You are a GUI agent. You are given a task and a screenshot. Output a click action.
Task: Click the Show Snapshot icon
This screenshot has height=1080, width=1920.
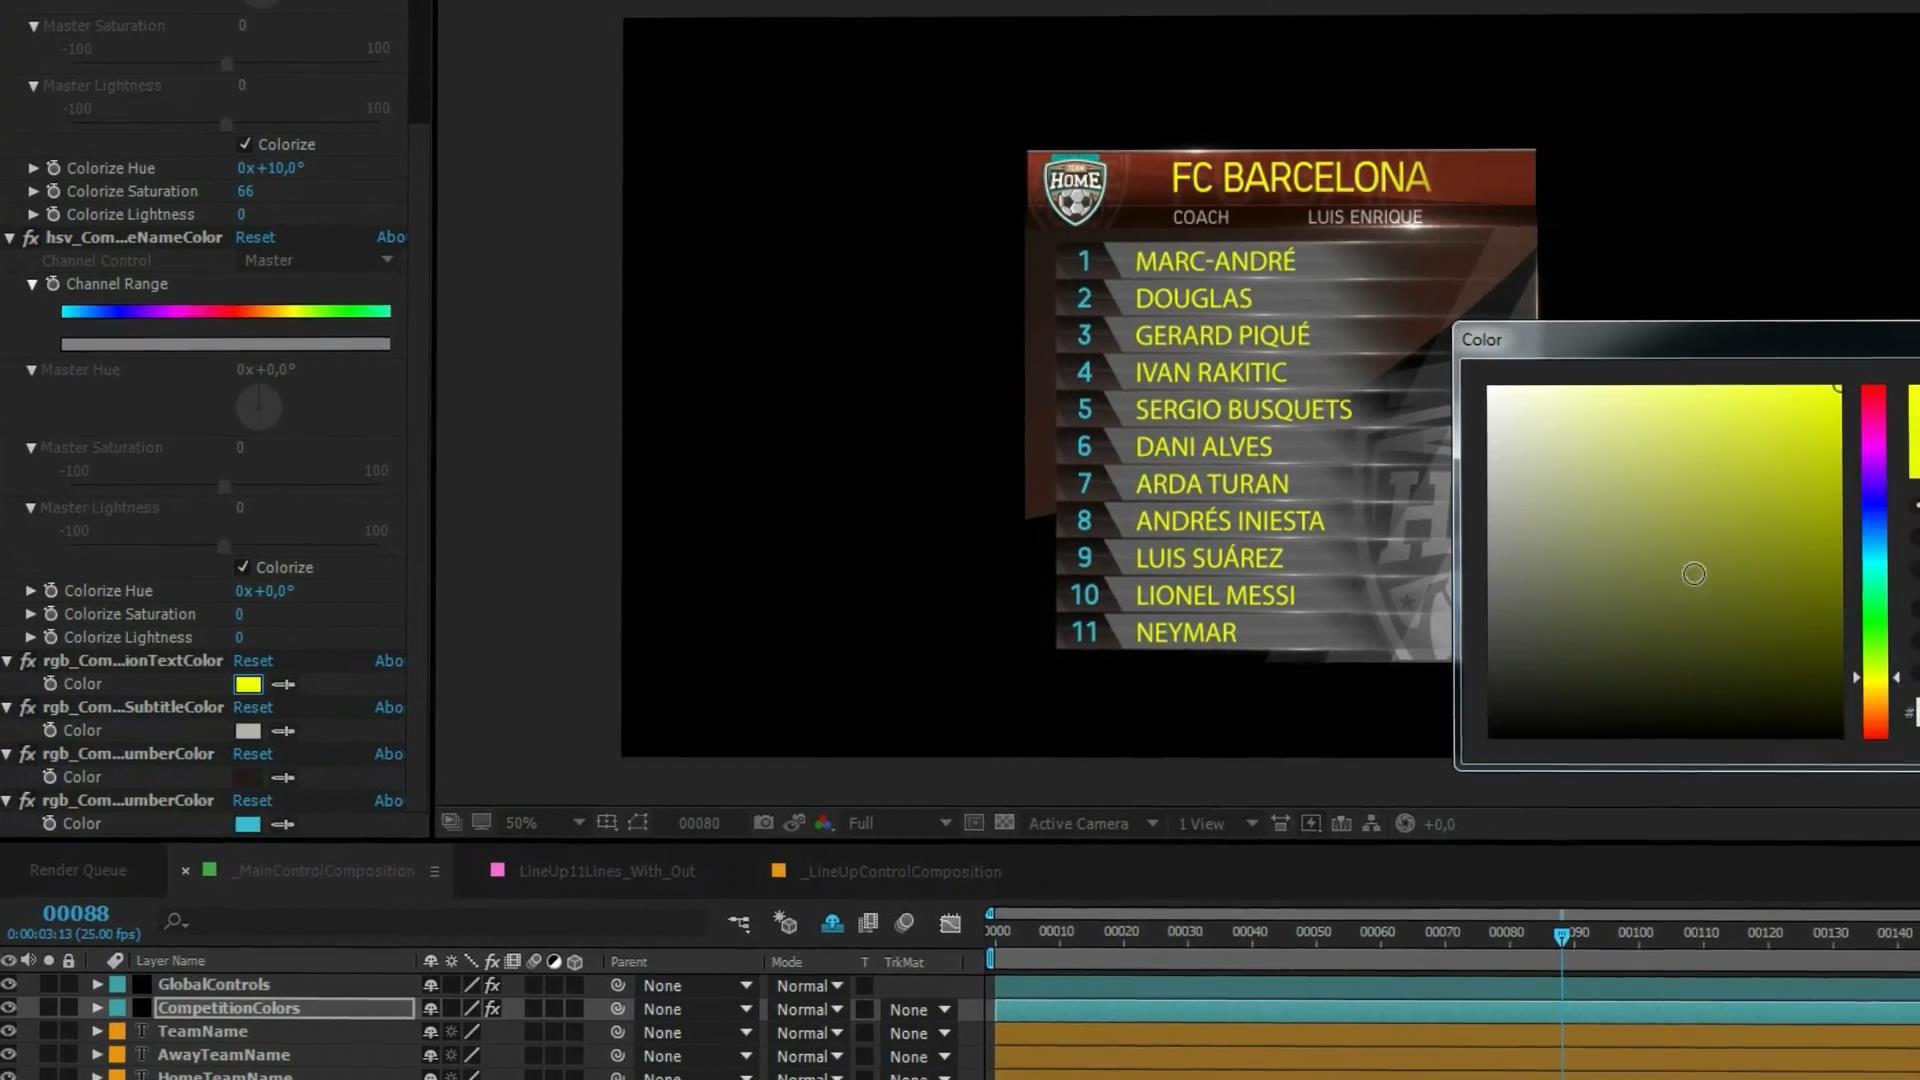794,822
